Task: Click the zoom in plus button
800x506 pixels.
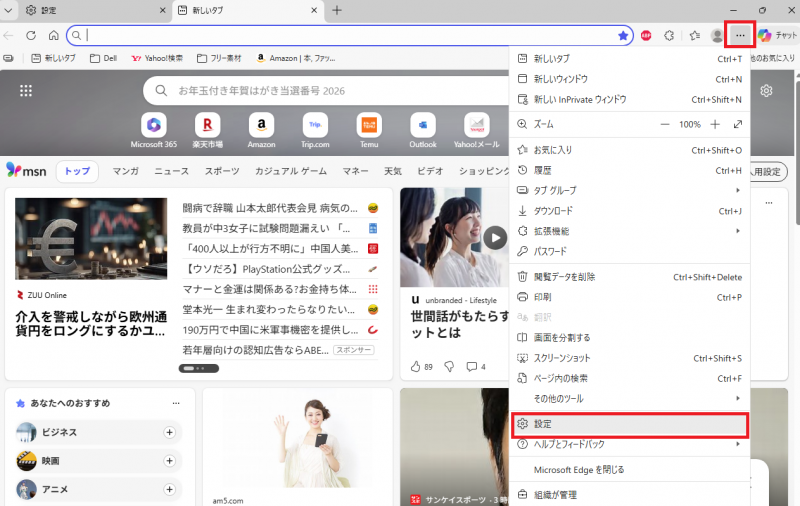Action: click(x=715, y=124)
